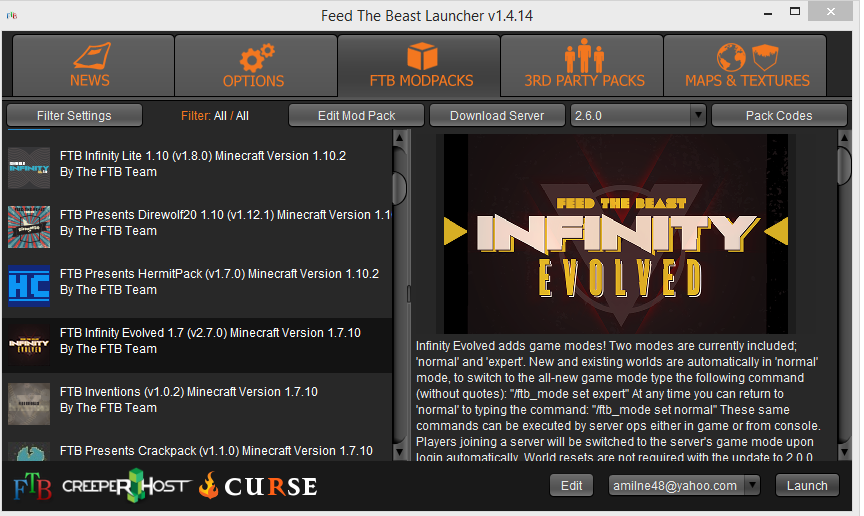
Task: Open the News tab
Action: pos(93,66)
